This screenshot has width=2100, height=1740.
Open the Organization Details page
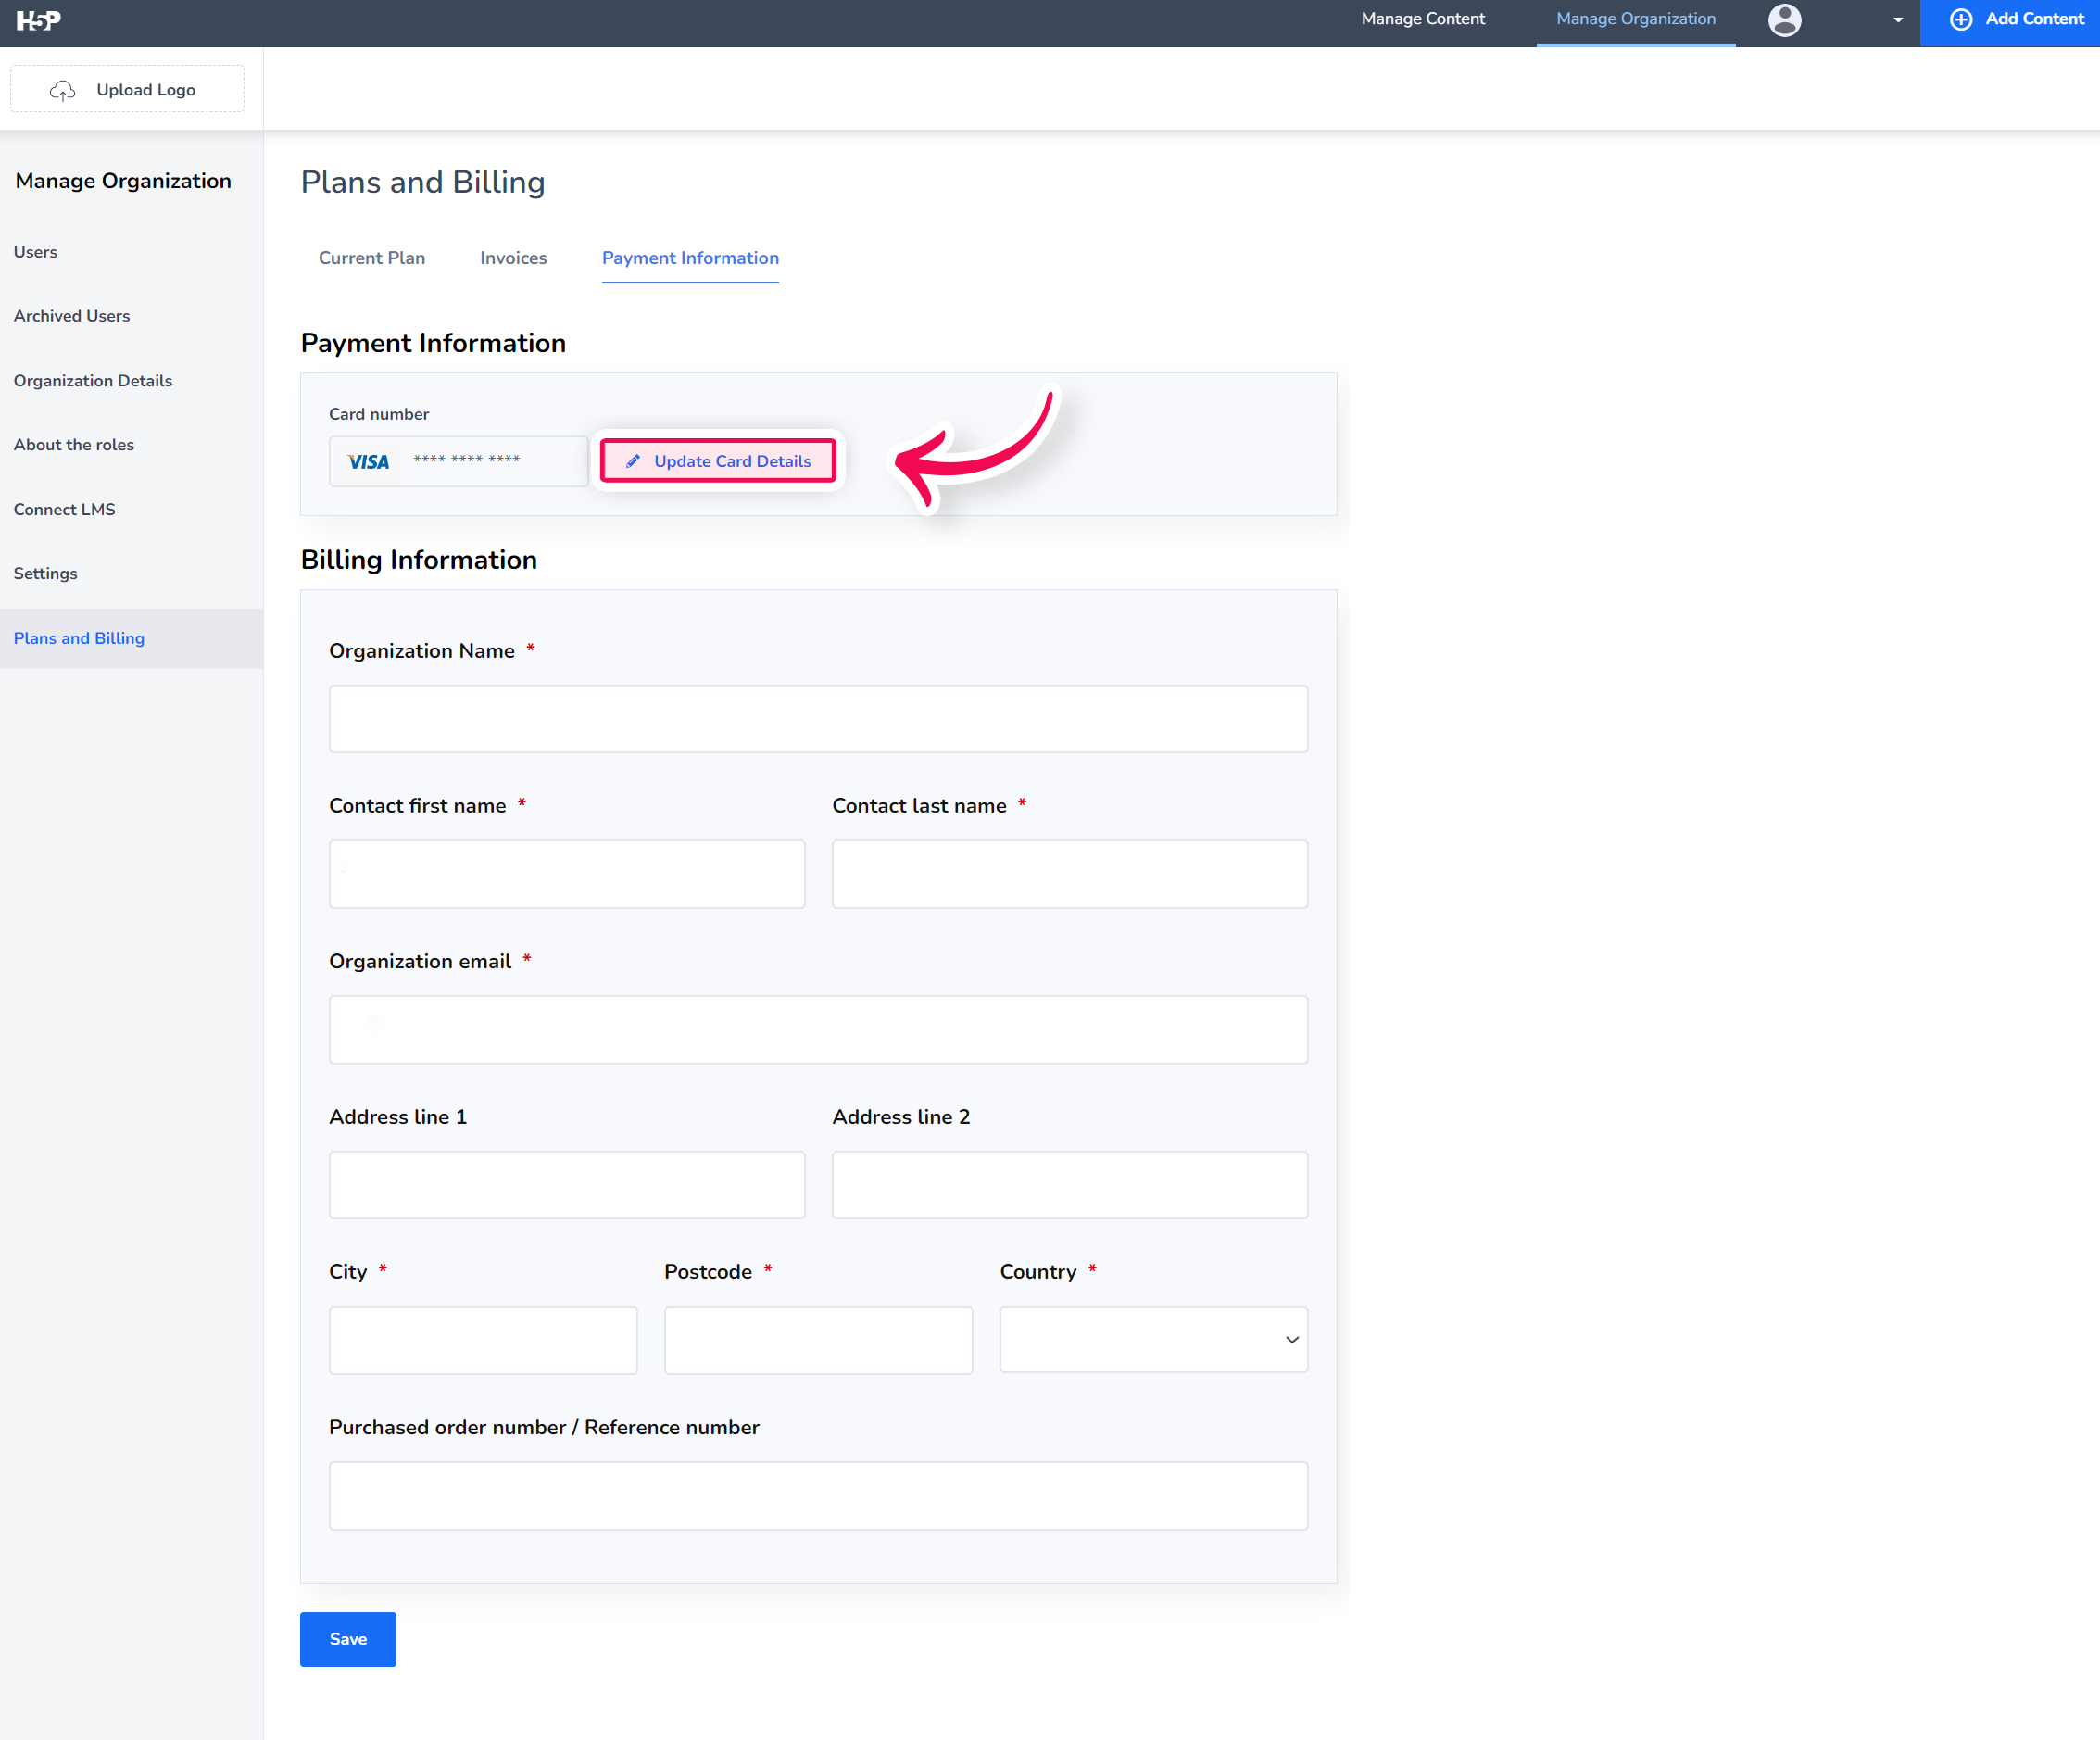click(93, 380)
